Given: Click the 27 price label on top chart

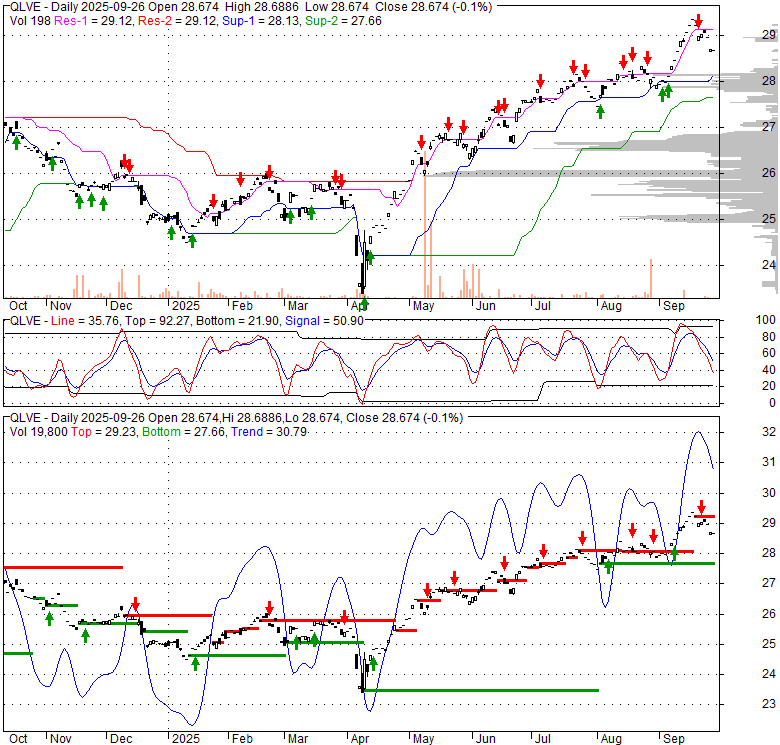Looking at the screenshot, I should (769, 127).
